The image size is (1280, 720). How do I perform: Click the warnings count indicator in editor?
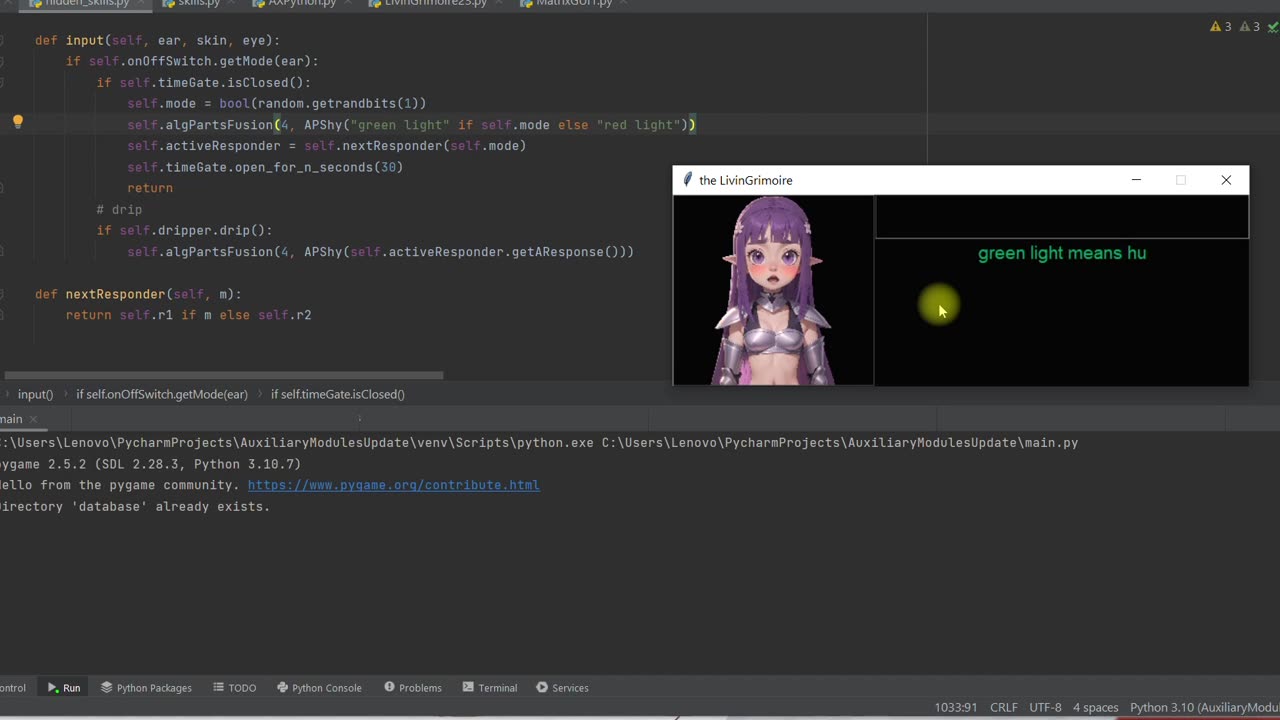[1221, 27]
